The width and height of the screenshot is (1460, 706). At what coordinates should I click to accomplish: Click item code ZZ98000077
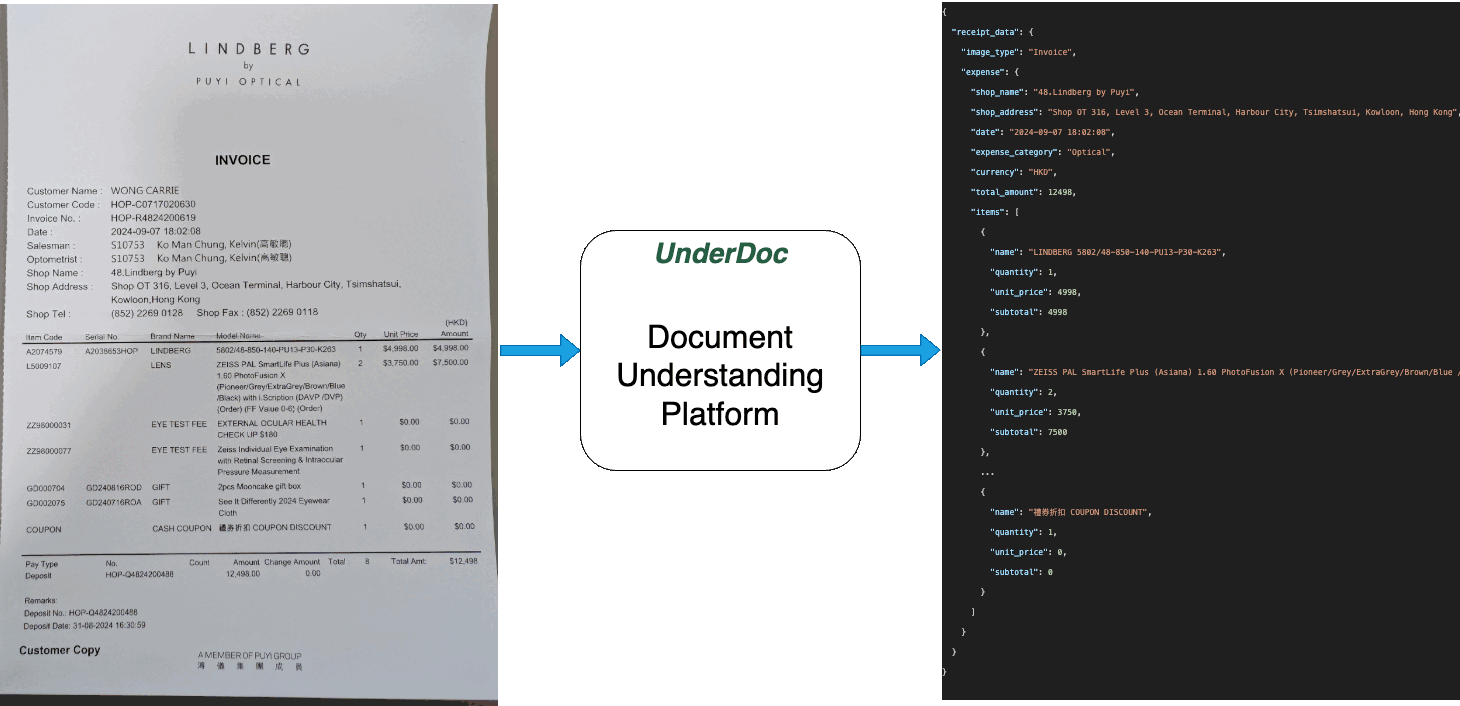[48, 451]
